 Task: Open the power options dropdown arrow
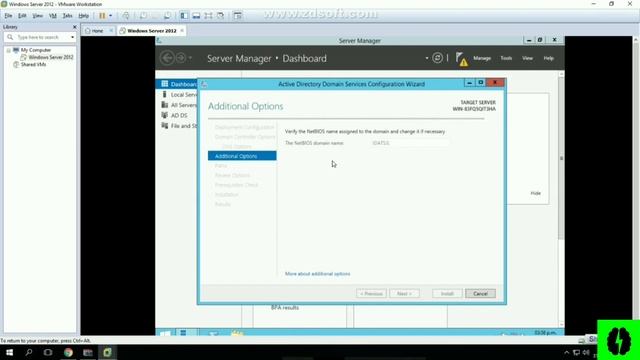coord(110,16)
